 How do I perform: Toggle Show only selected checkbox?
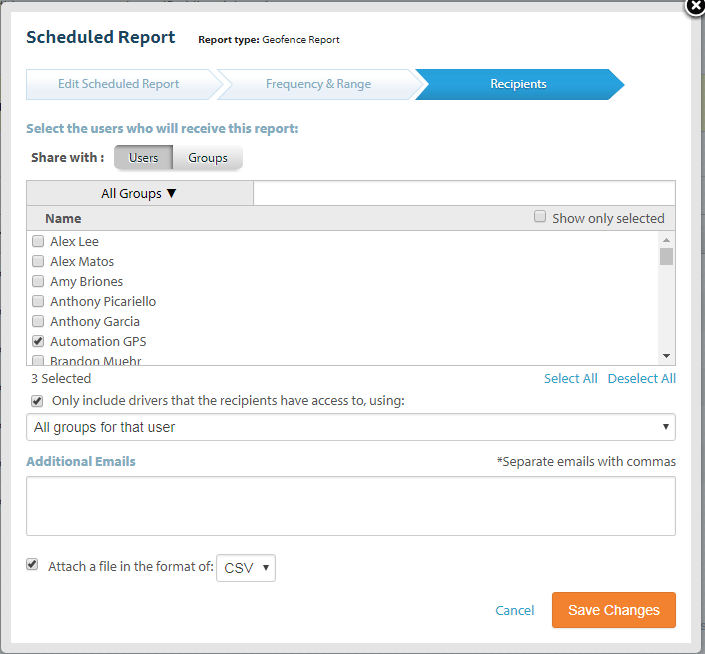tap(540, 217)
